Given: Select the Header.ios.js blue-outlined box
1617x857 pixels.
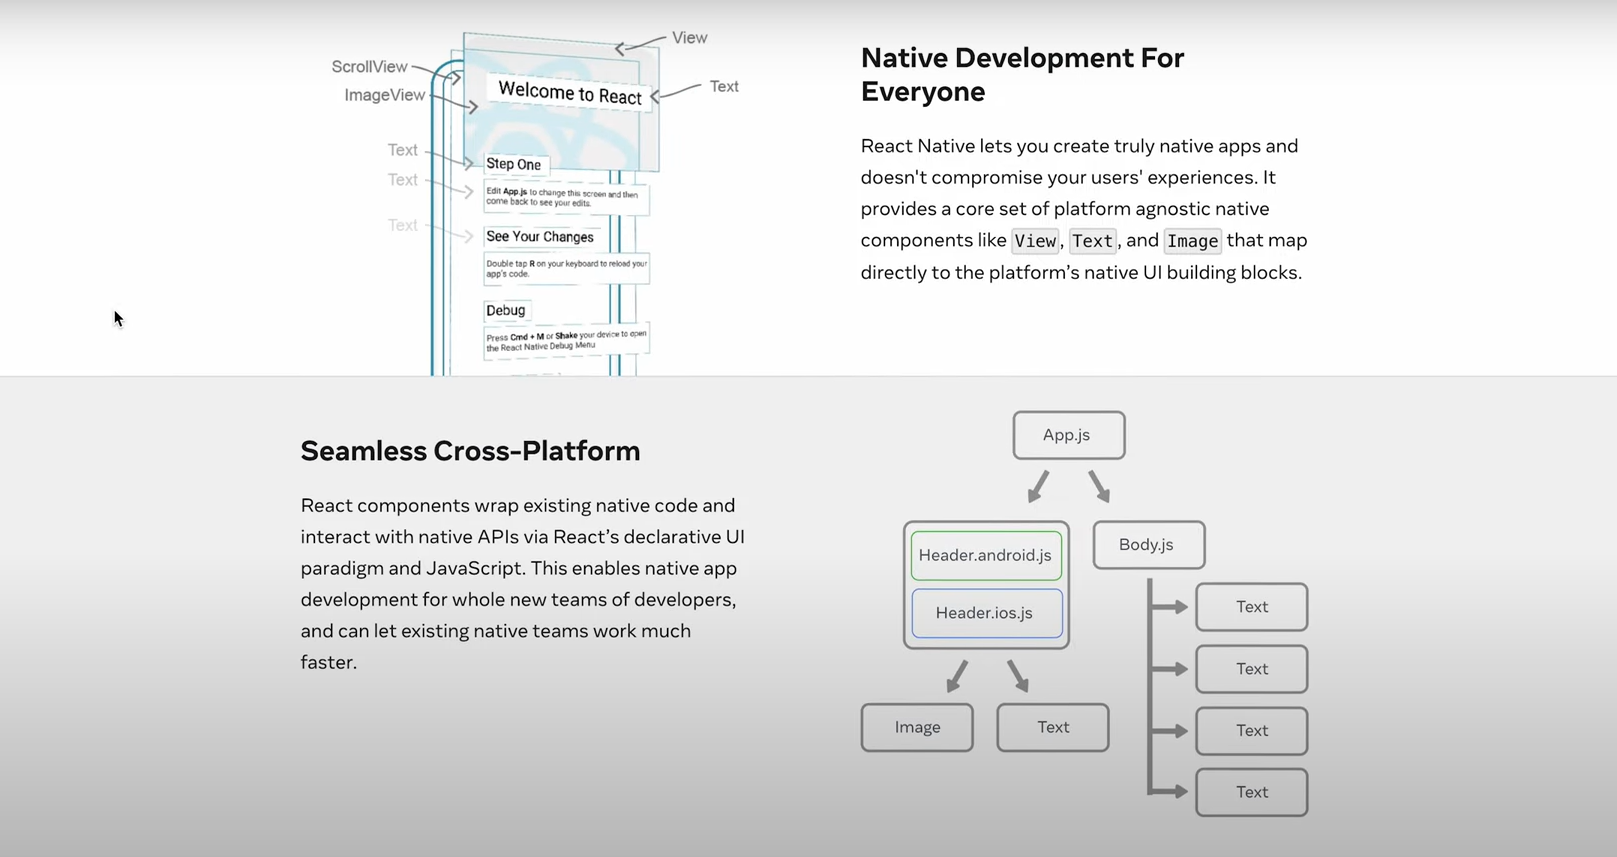Looking at the screenshot, I should click(x=985, y=613).
